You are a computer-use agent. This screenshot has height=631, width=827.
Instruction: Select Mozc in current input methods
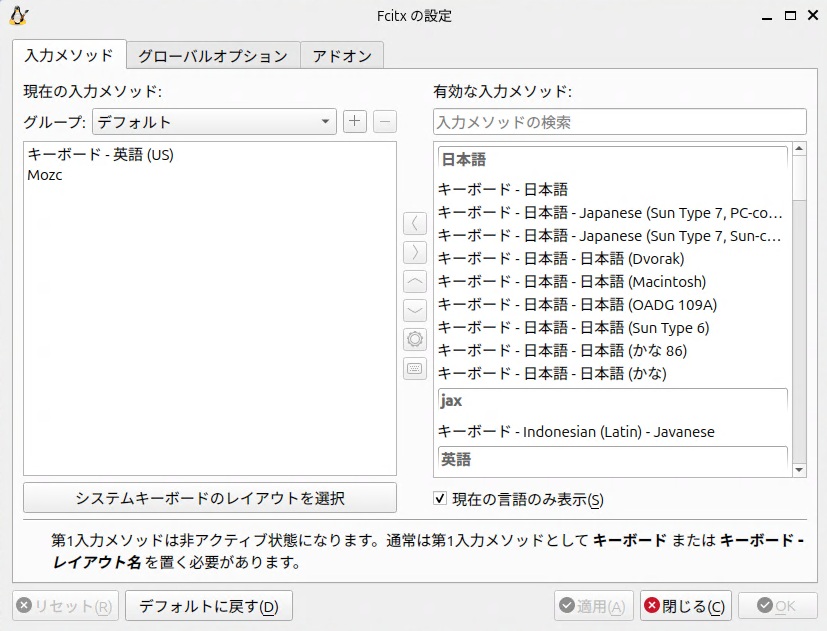click(x=45, y=175)
